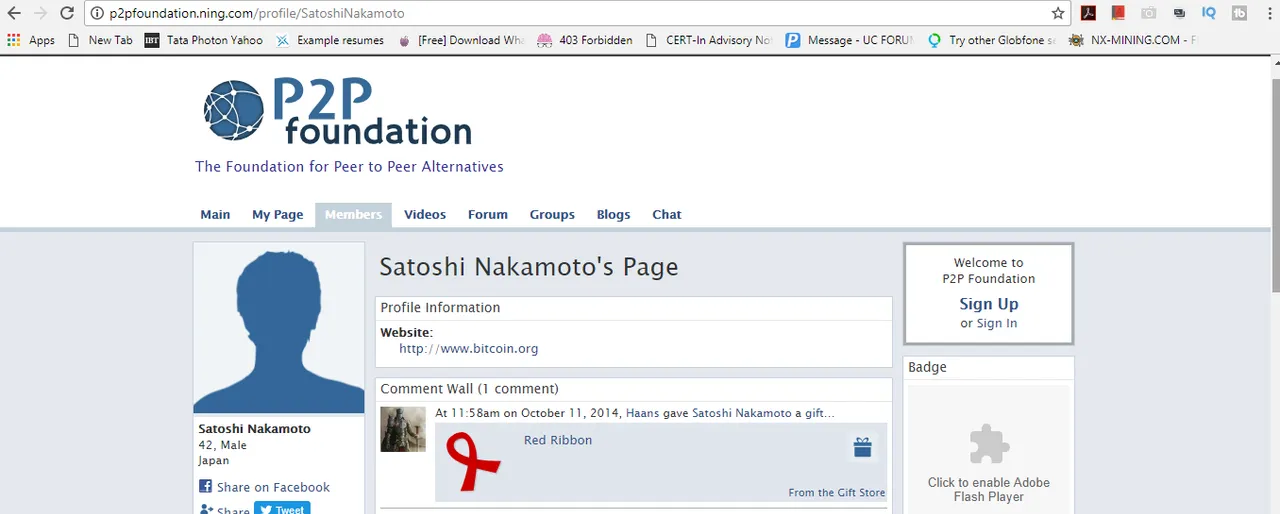Open the camera screenshot extension icon
Viewport: 1280px width, 514px height.
[1149, 13]
